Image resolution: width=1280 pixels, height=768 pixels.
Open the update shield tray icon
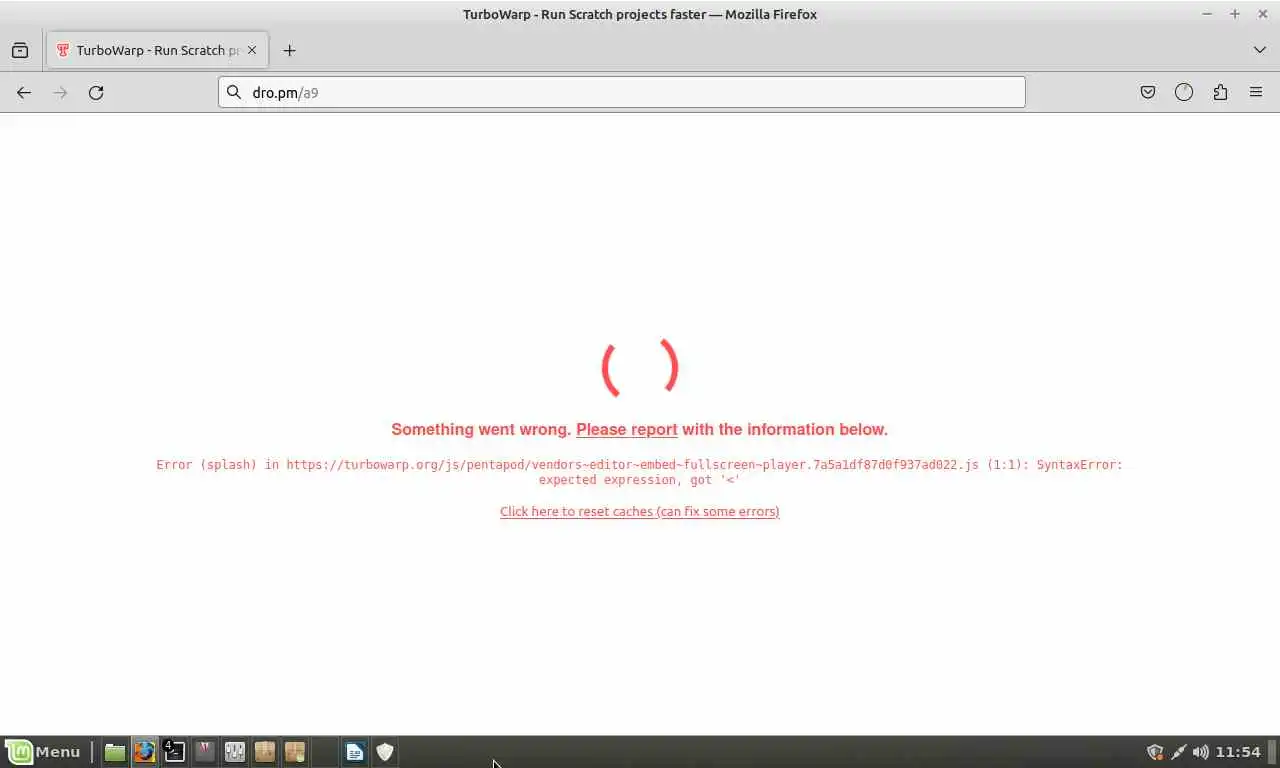click(x=1155, y=752)
